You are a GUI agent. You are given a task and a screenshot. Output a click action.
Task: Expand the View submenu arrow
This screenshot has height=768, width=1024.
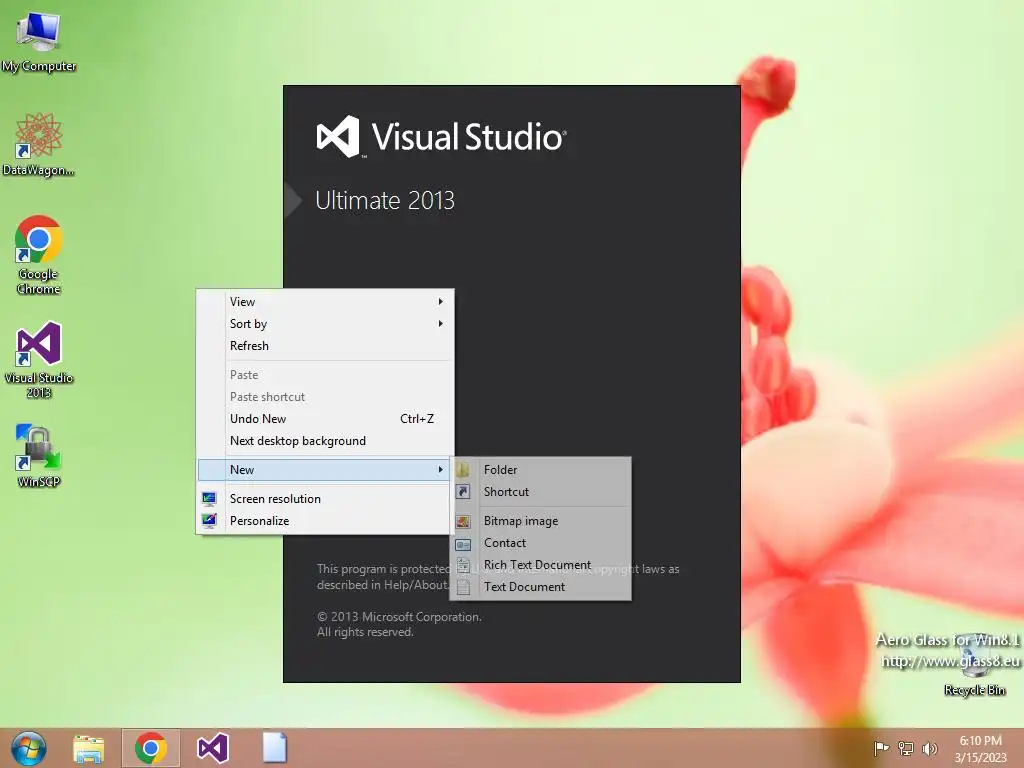click(441, 302)
